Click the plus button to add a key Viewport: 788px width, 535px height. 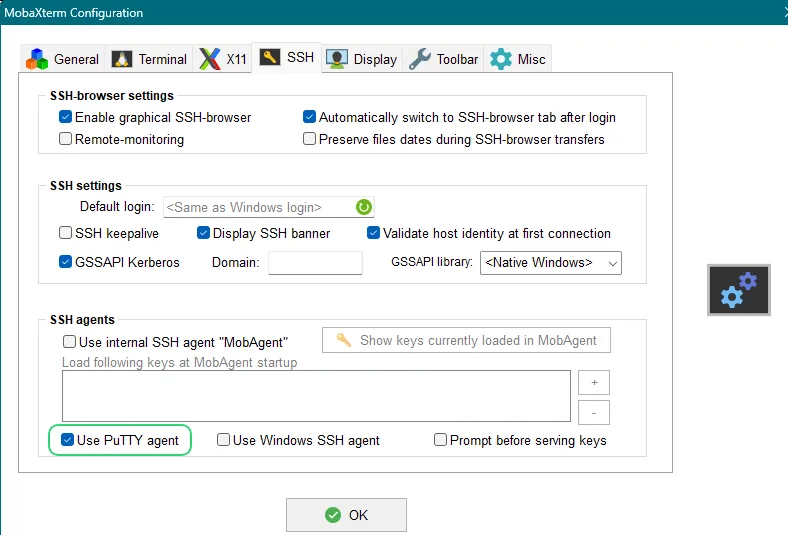[593, 382]
